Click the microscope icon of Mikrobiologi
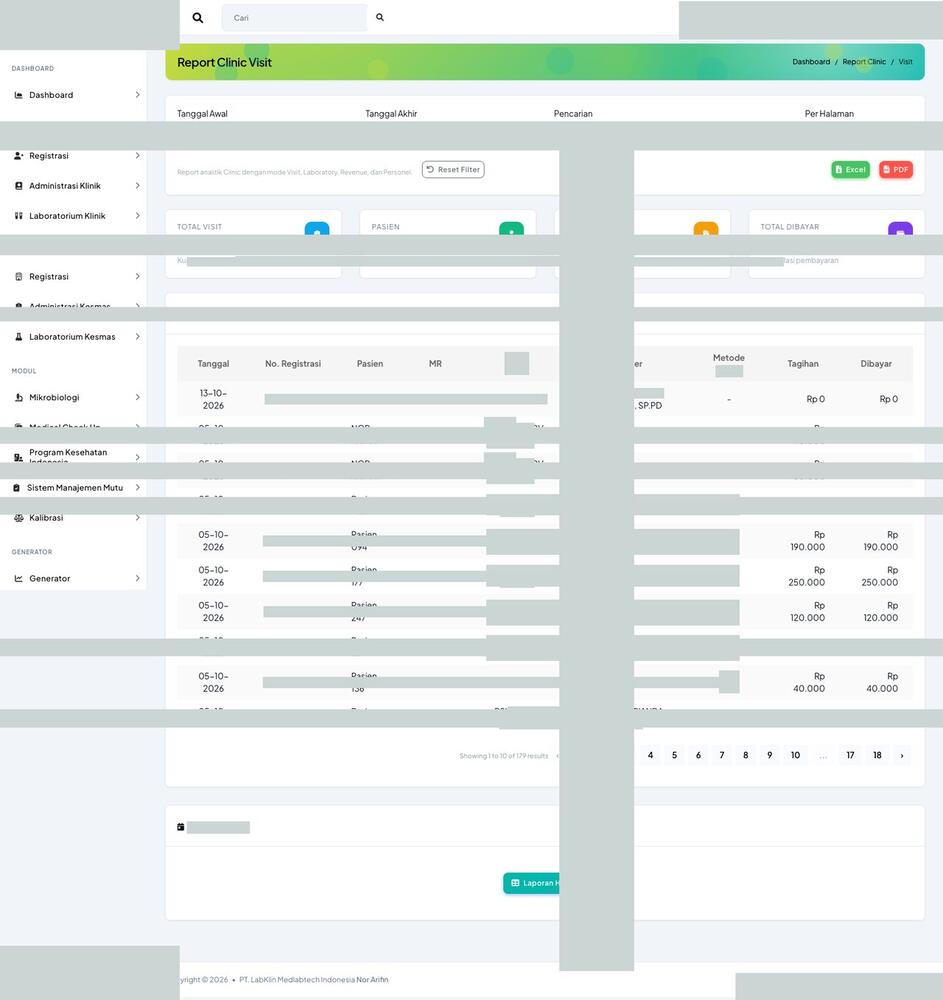 coord(18,397)
